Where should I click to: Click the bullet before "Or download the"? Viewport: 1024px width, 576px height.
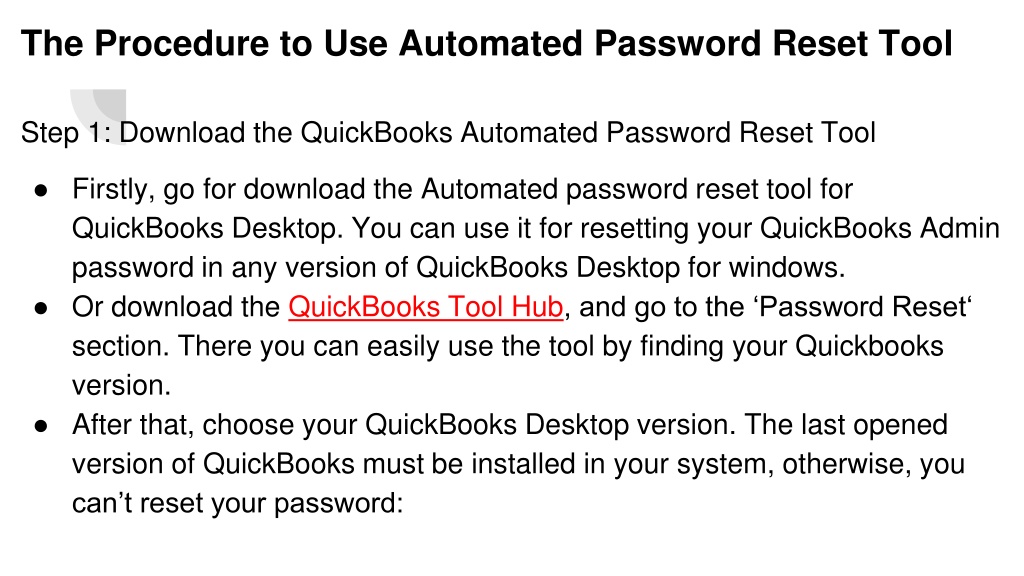click(41, 308)
